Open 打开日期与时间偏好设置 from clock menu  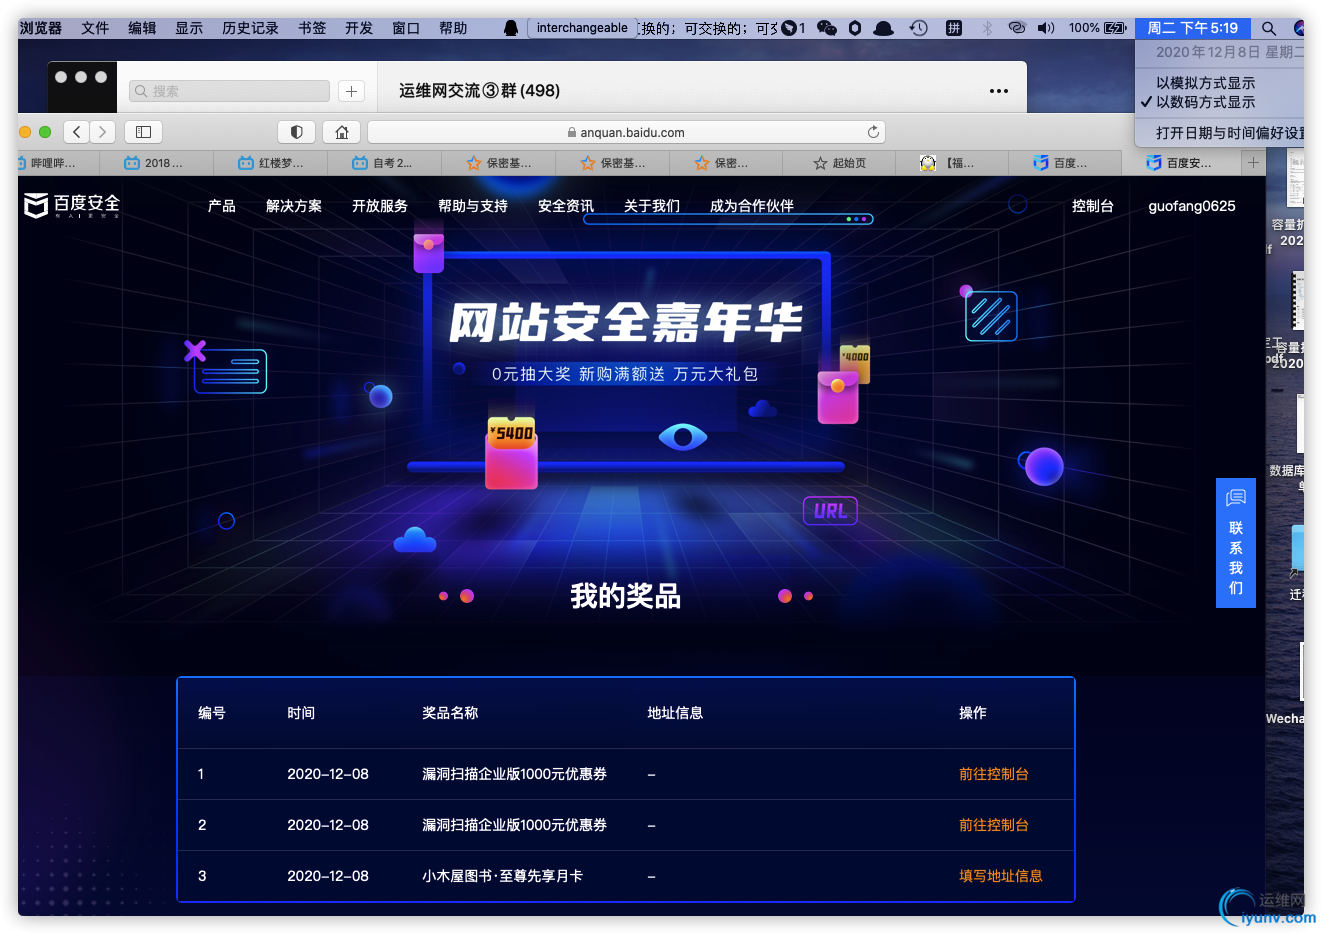tap(1230, 133)
